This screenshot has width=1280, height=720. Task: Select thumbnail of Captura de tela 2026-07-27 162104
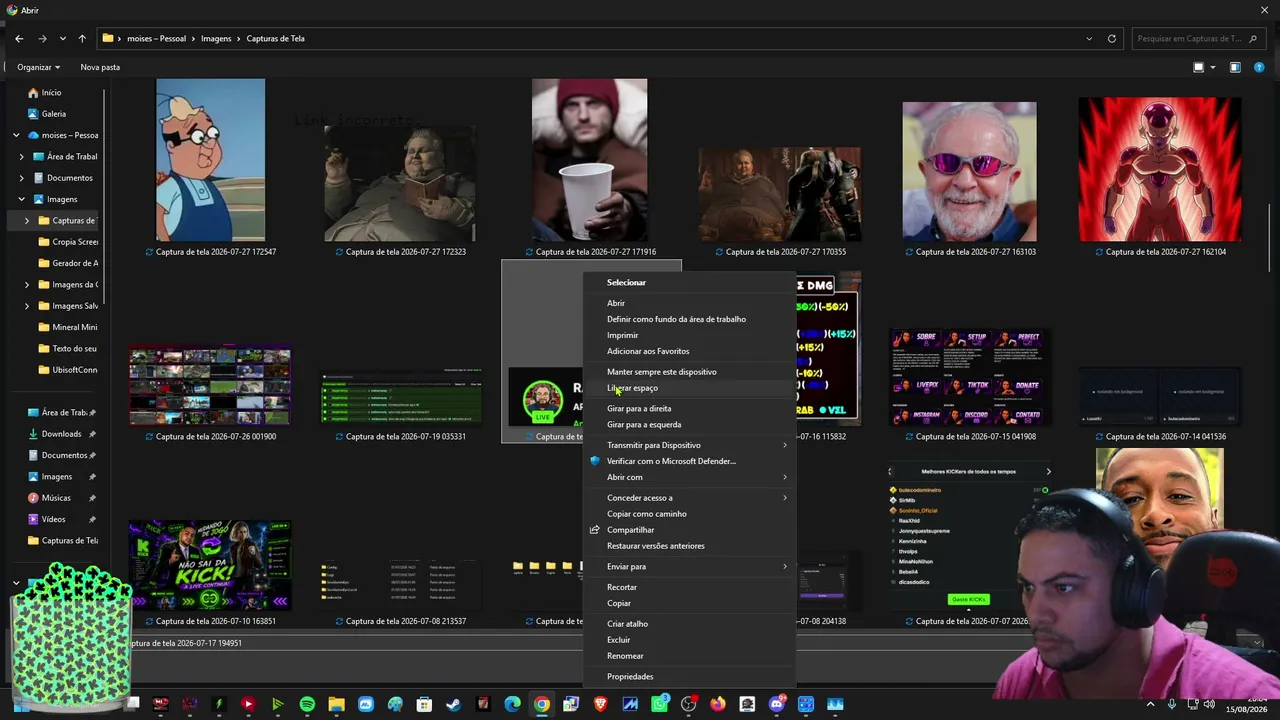(x=1160, y=170)
